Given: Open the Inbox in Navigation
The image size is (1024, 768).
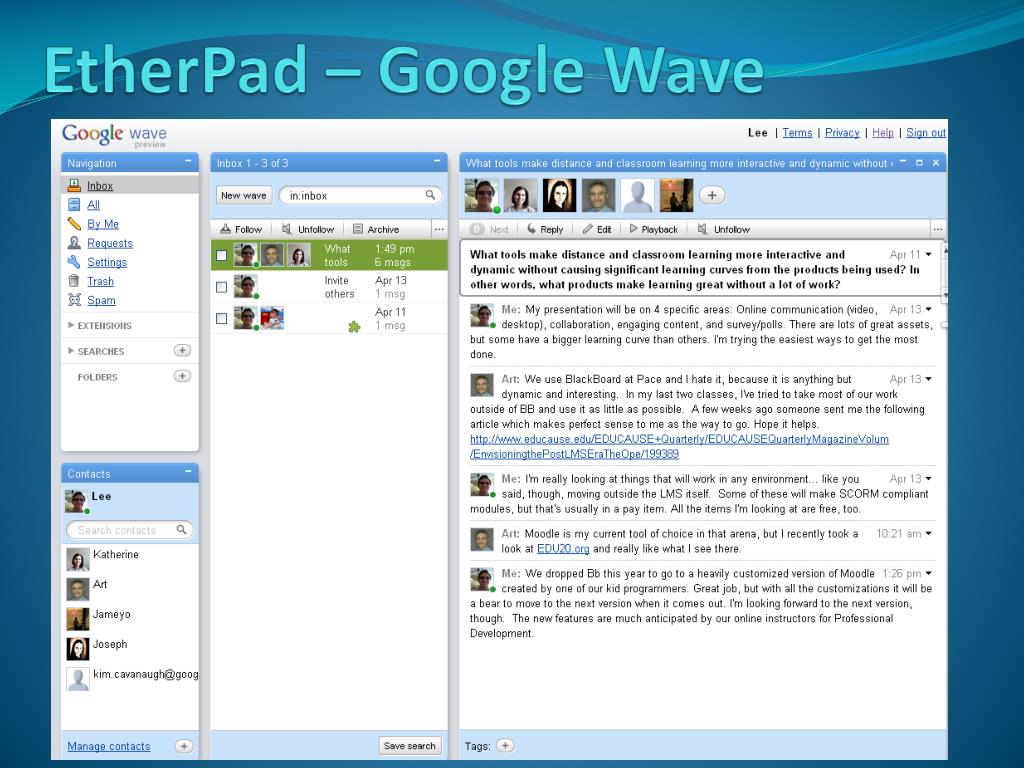Looking at the screenshot, I should 100,185.
